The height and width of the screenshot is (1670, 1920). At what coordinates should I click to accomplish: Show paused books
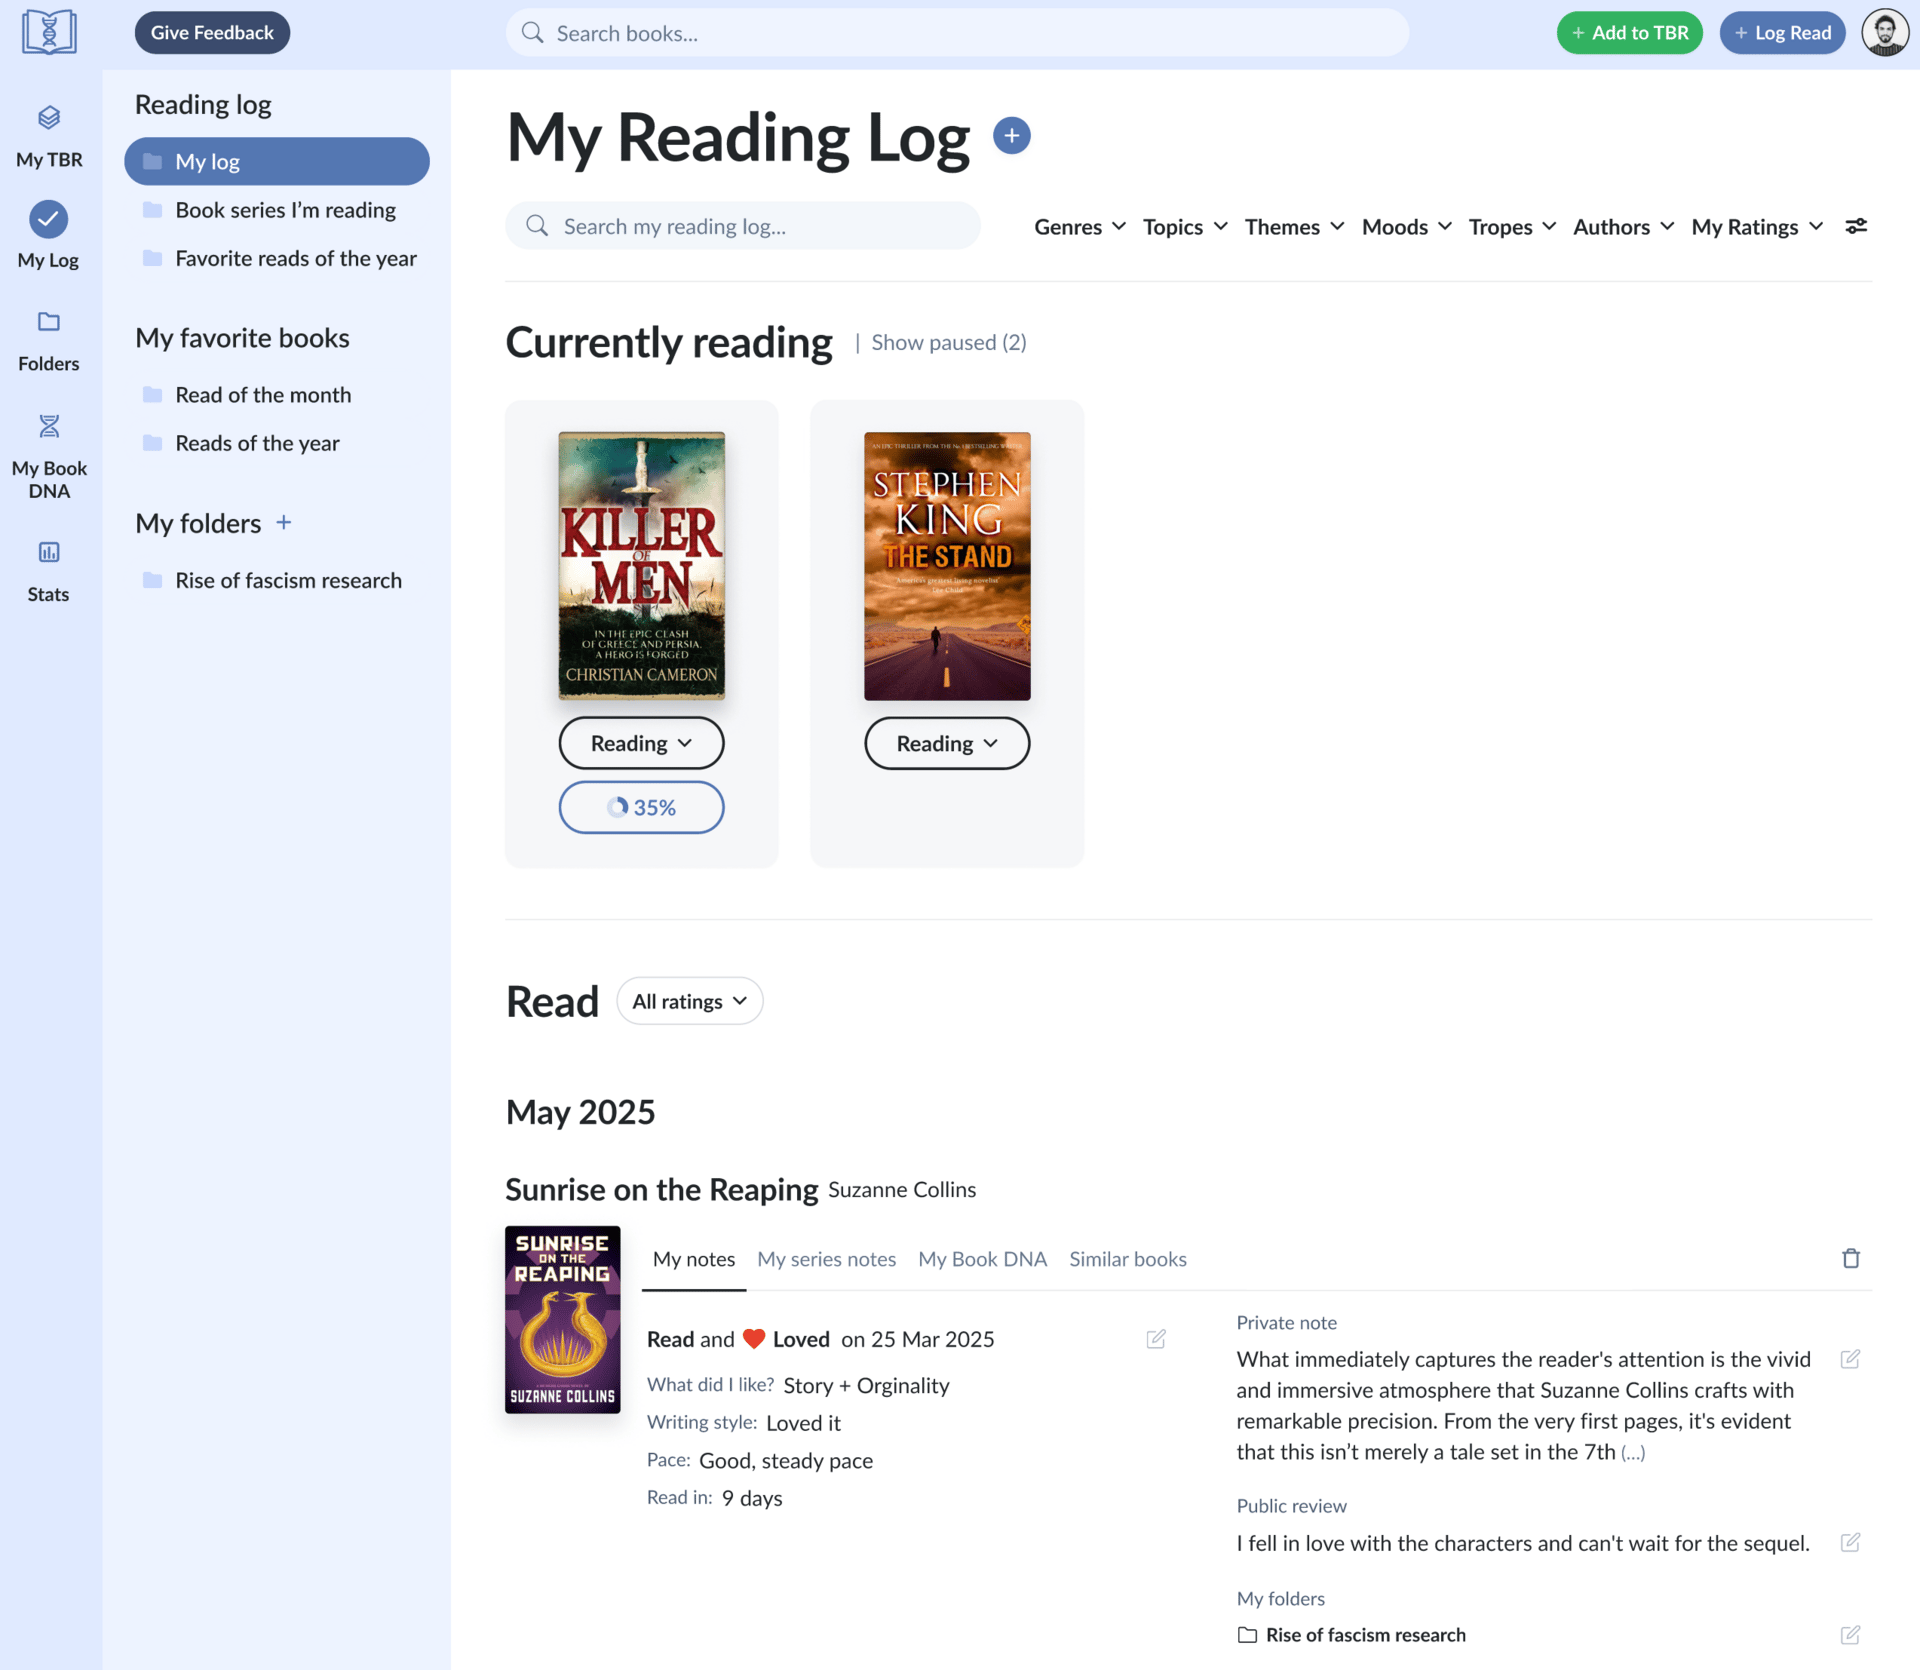tap(948, 343)
